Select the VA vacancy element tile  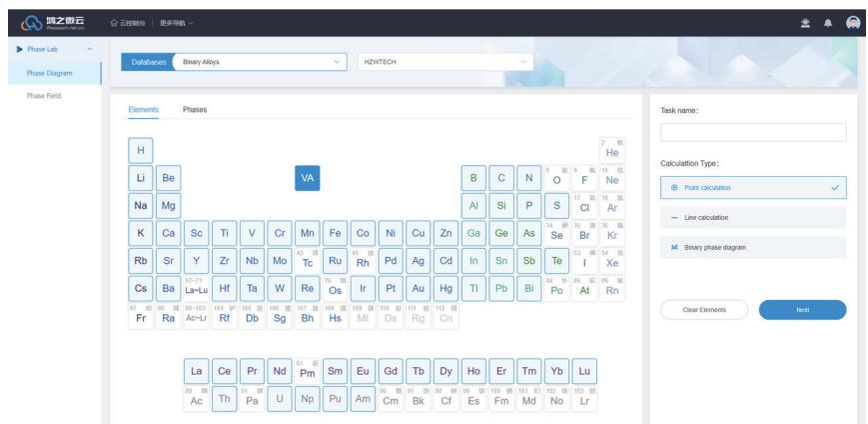point(307,178)
